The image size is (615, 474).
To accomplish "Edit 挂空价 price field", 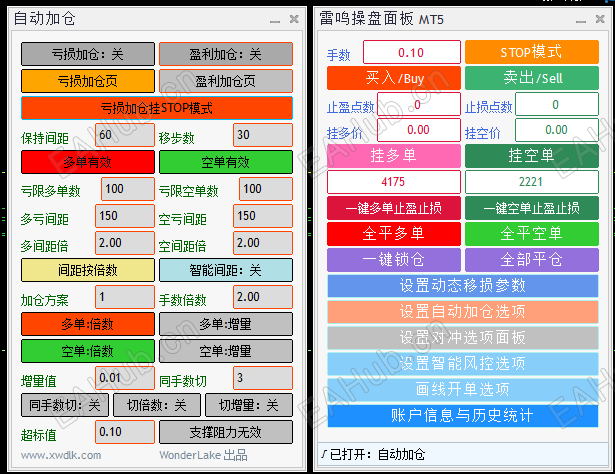I will (557, 130).
